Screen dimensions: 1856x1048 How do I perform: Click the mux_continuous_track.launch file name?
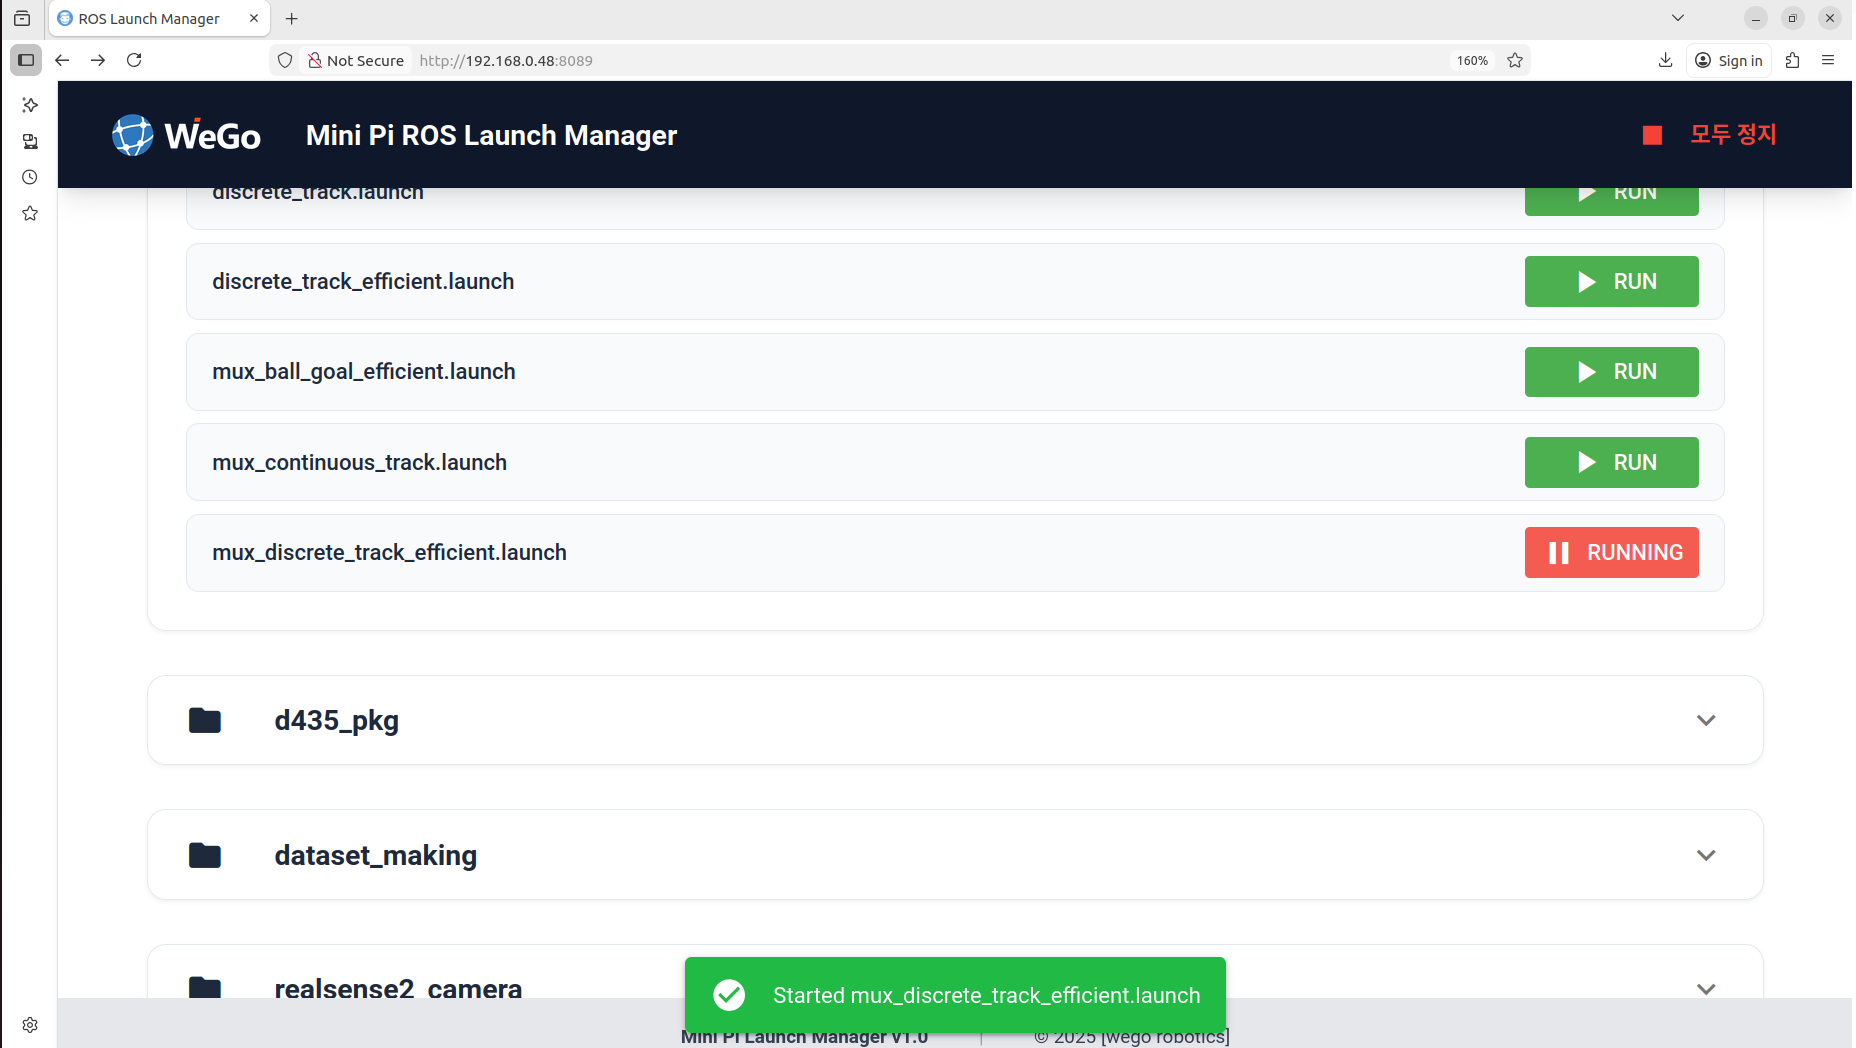point(359,462)
